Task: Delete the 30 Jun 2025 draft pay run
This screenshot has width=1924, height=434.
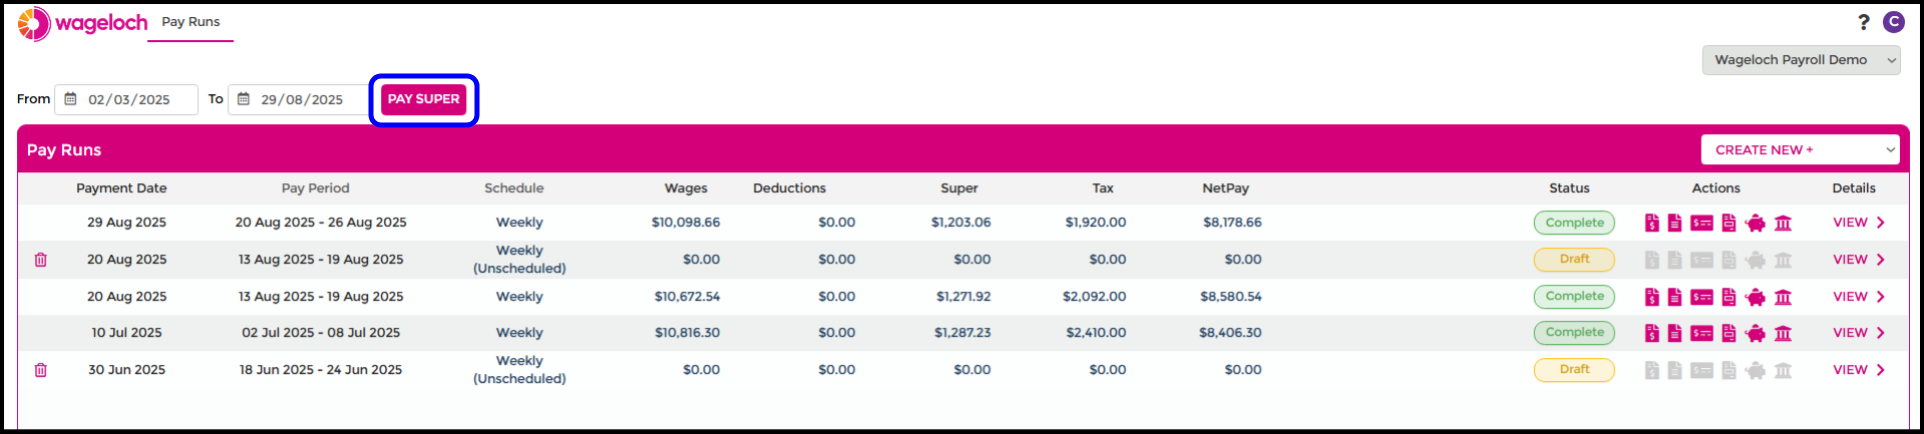Action: point(41,370)
